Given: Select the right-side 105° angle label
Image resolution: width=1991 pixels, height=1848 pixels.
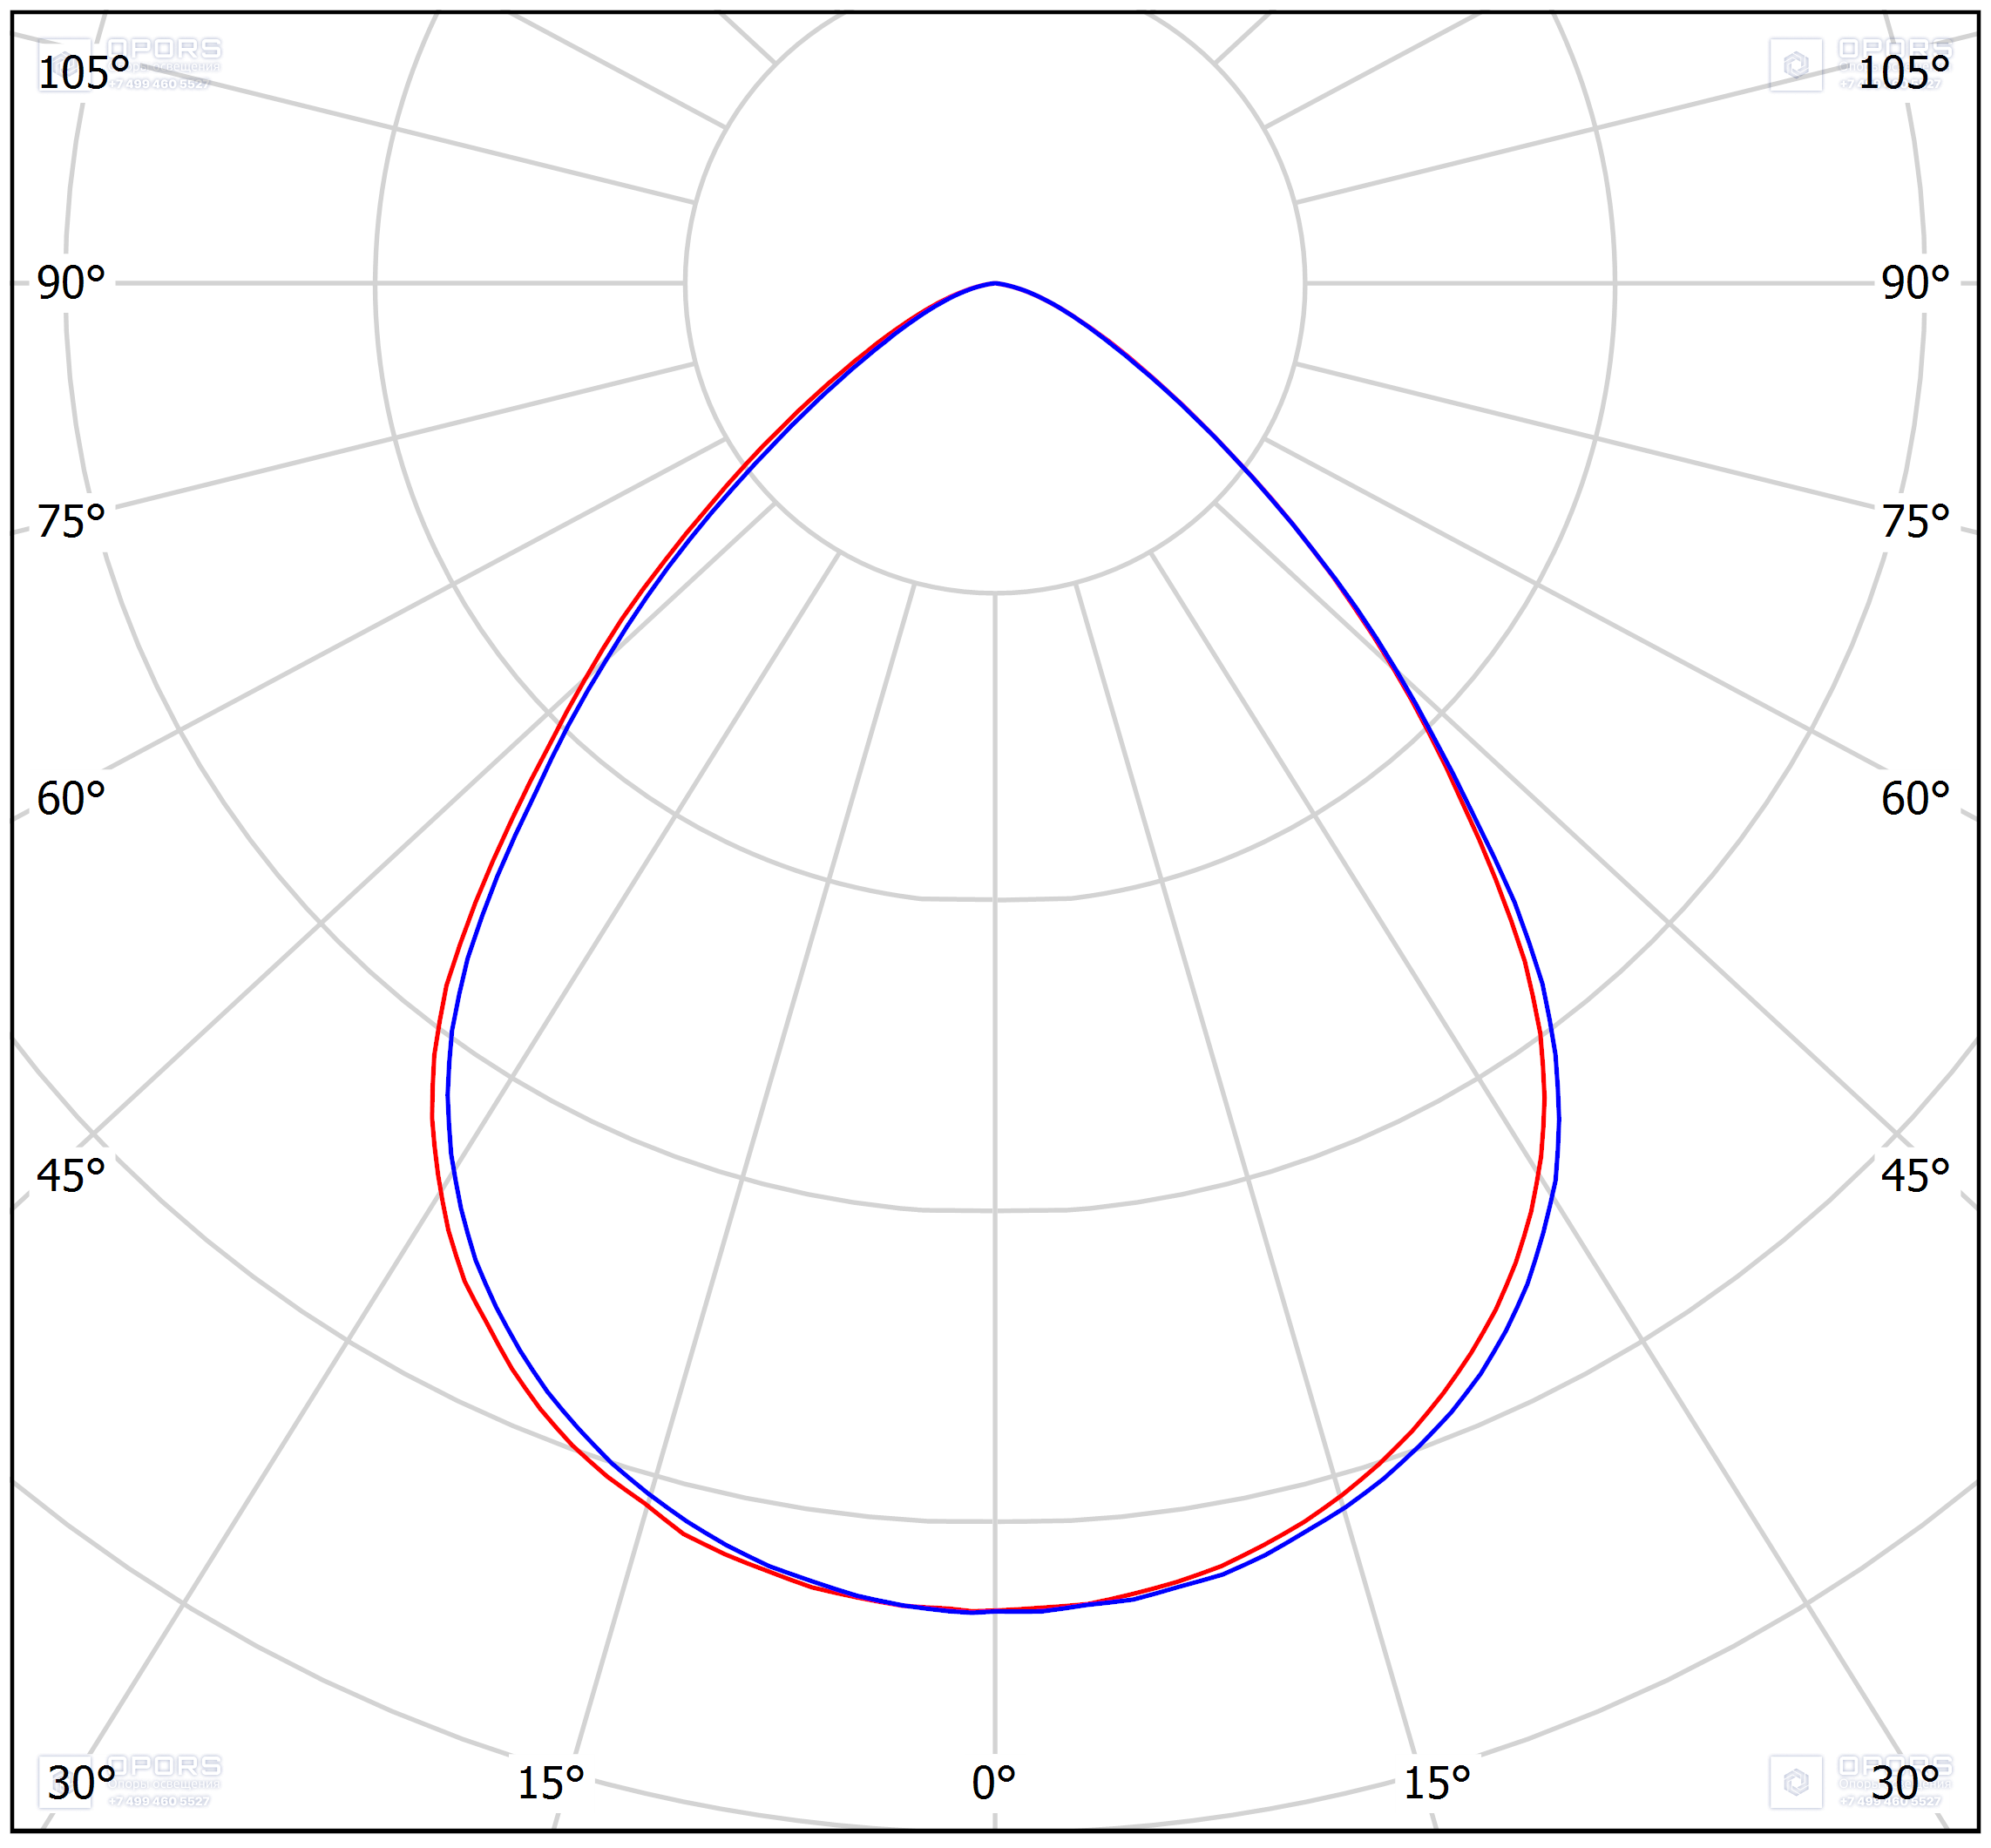Looking at the screenshot, I should (x=1904, y=73).
